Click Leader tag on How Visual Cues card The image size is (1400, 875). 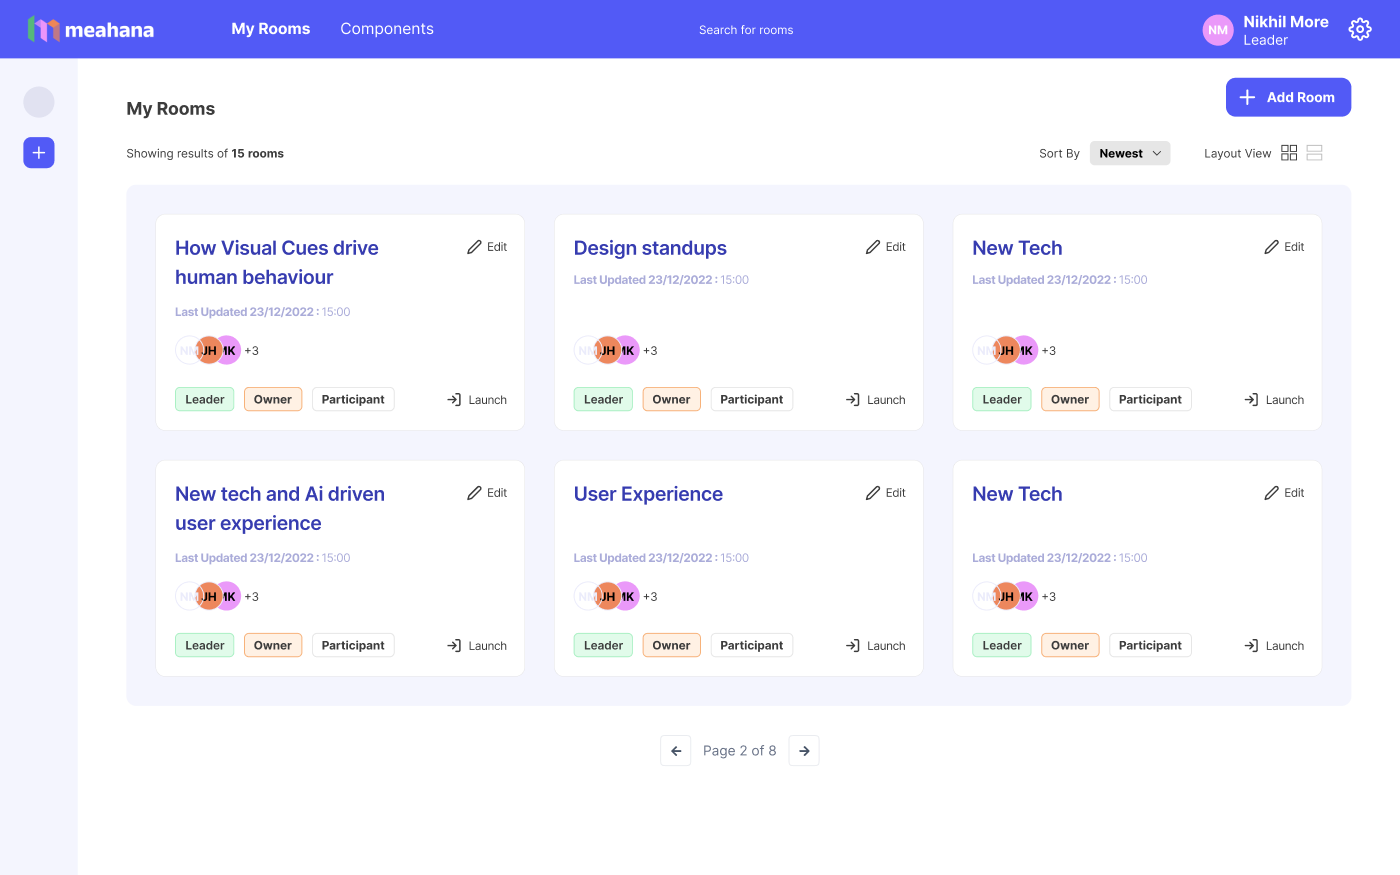[x=205, y=399]
